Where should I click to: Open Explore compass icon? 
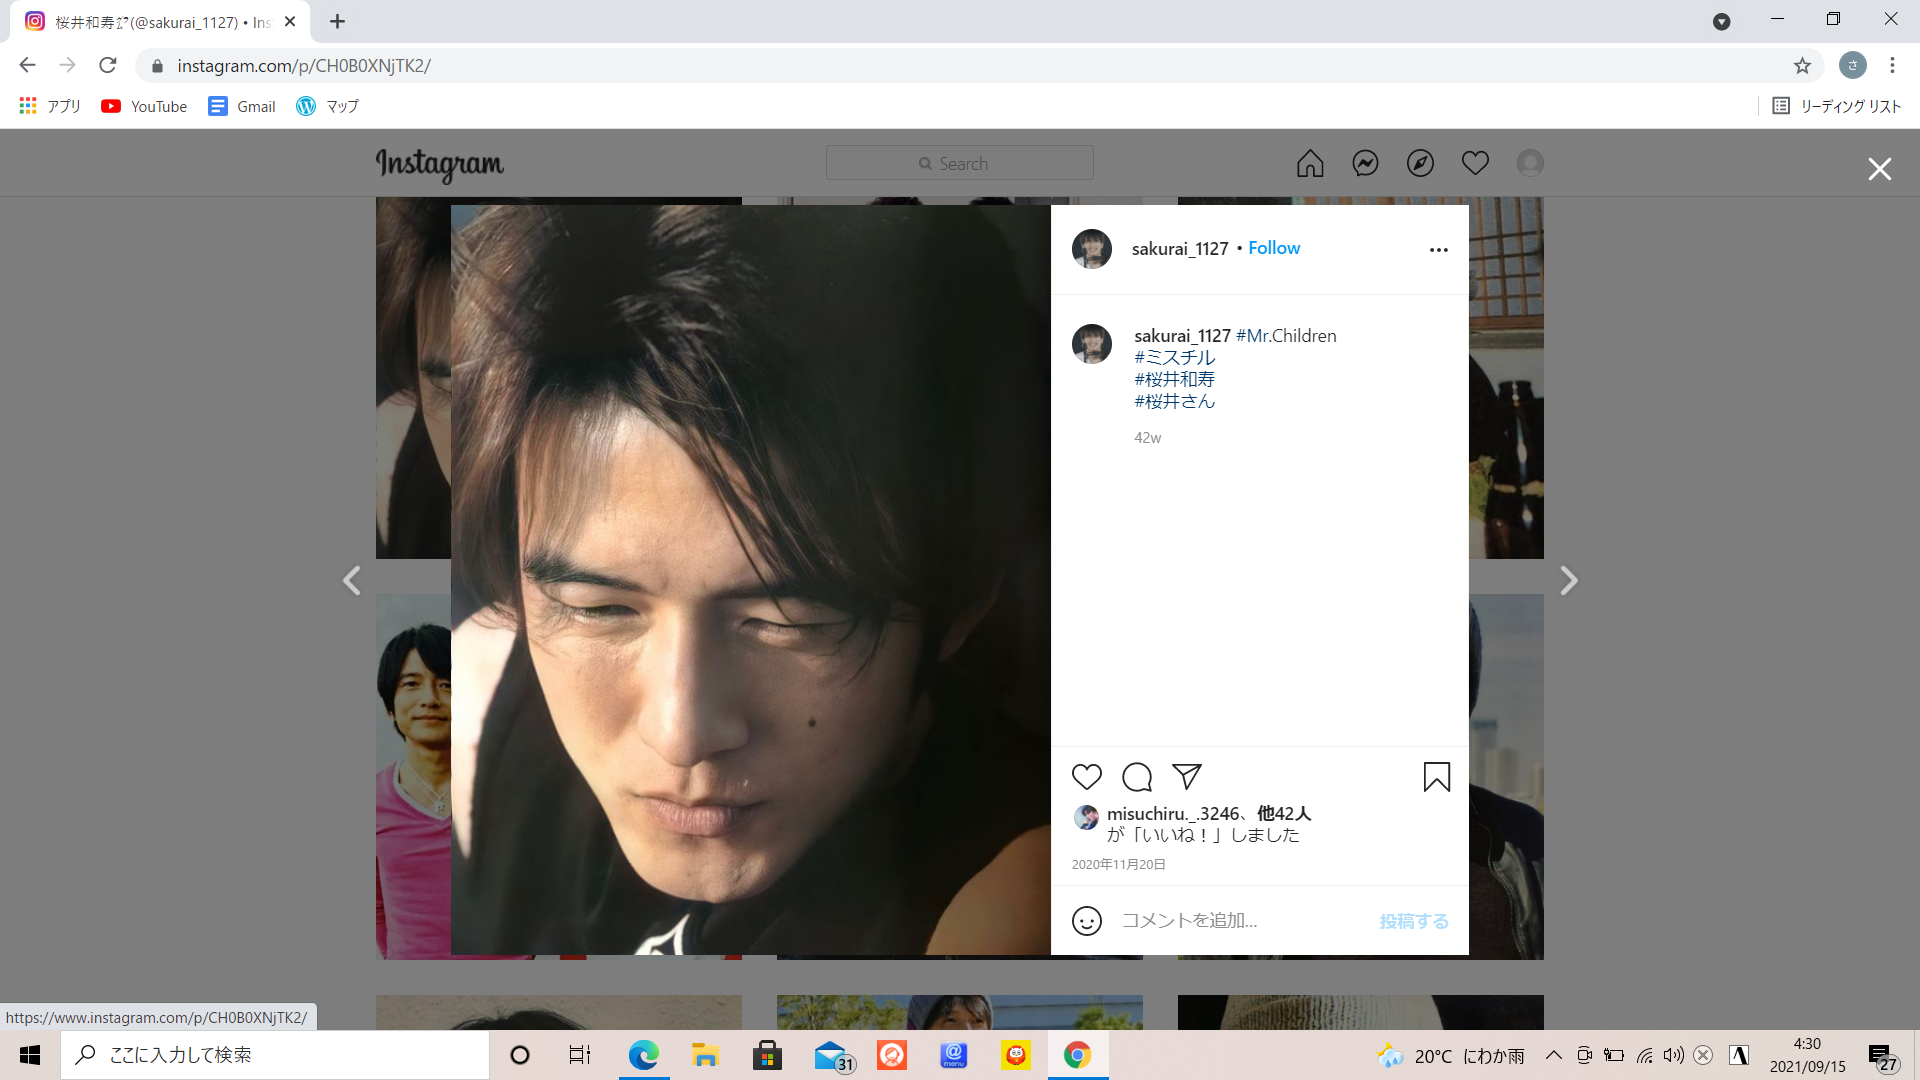[x=1420, y=163]
